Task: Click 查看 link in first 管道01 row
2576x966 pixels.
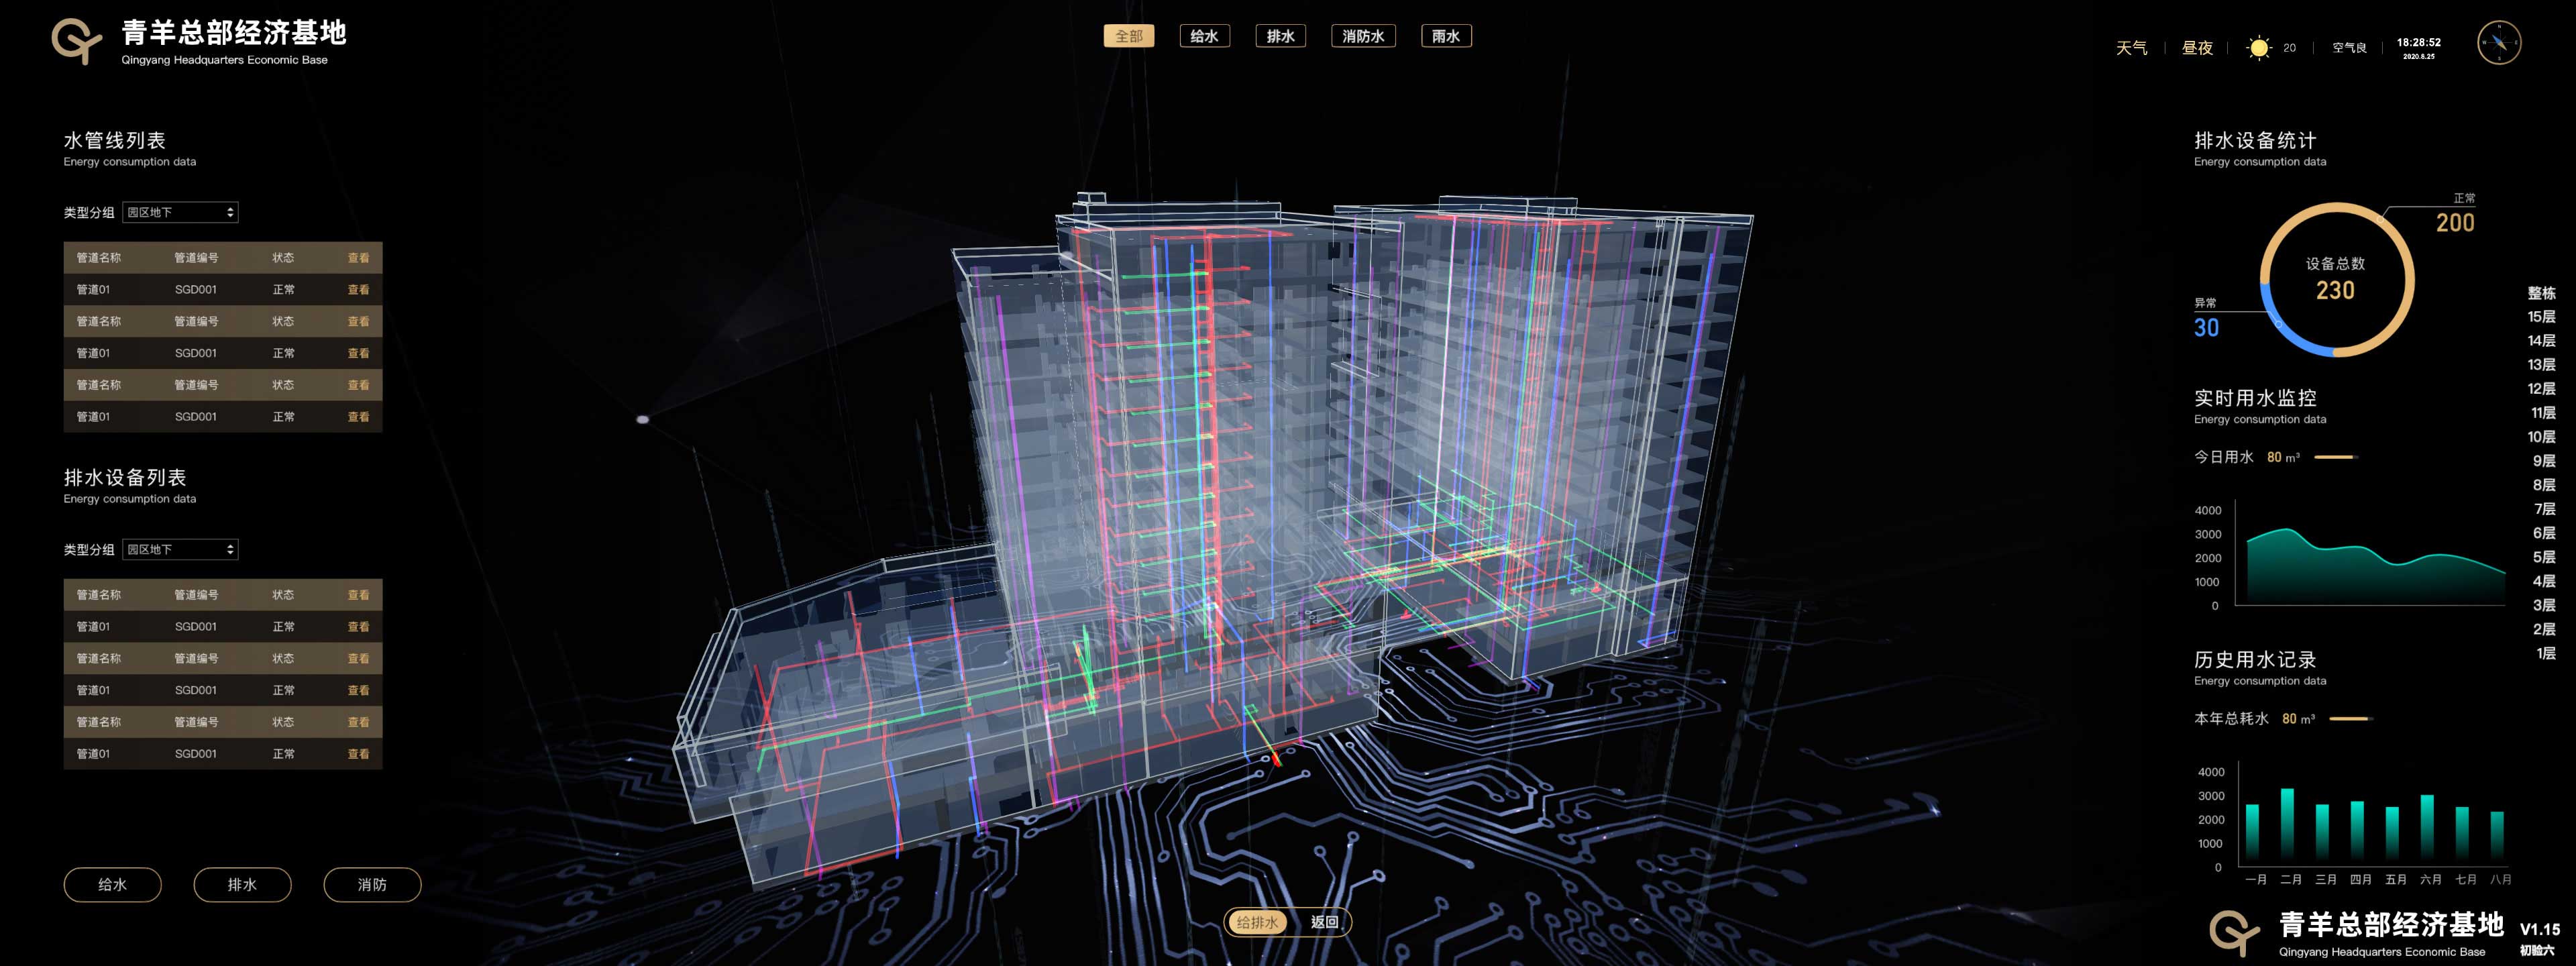Action: 358,289
